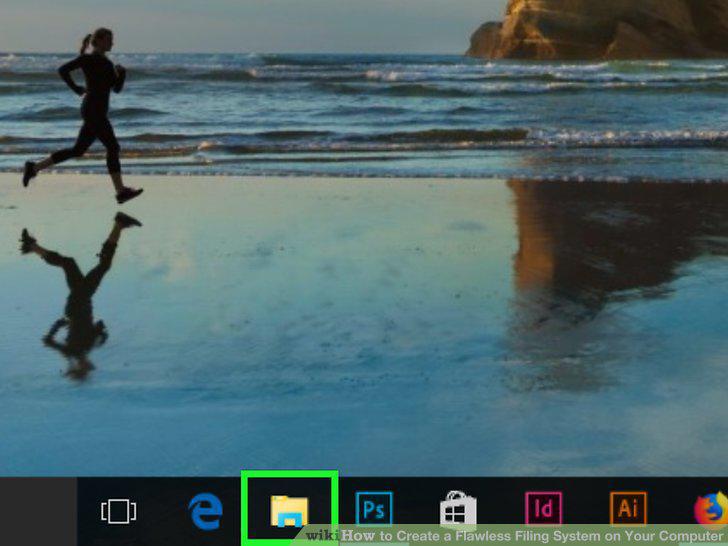Open Task View from the taskbar
Screen dimensions: 728x546
119,511
